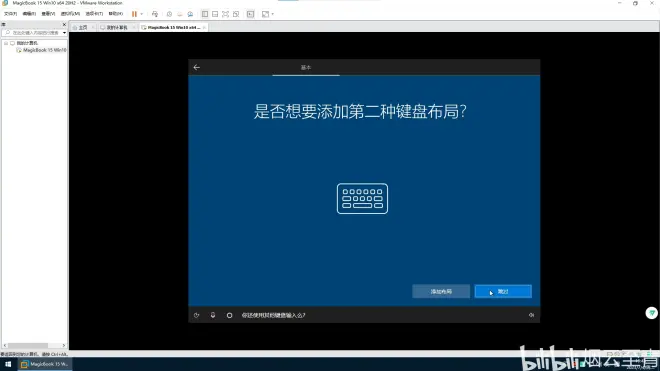Click the keyboard illustration icon
The width and height of the screenshot is (660, 371).
[362, 199]
